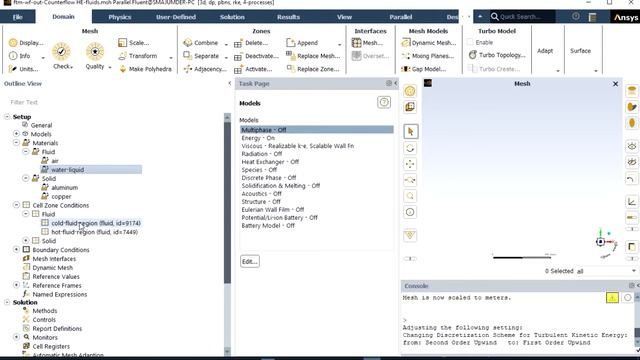
Task: Click Delete zones
Action: click(x=251, y=43)
